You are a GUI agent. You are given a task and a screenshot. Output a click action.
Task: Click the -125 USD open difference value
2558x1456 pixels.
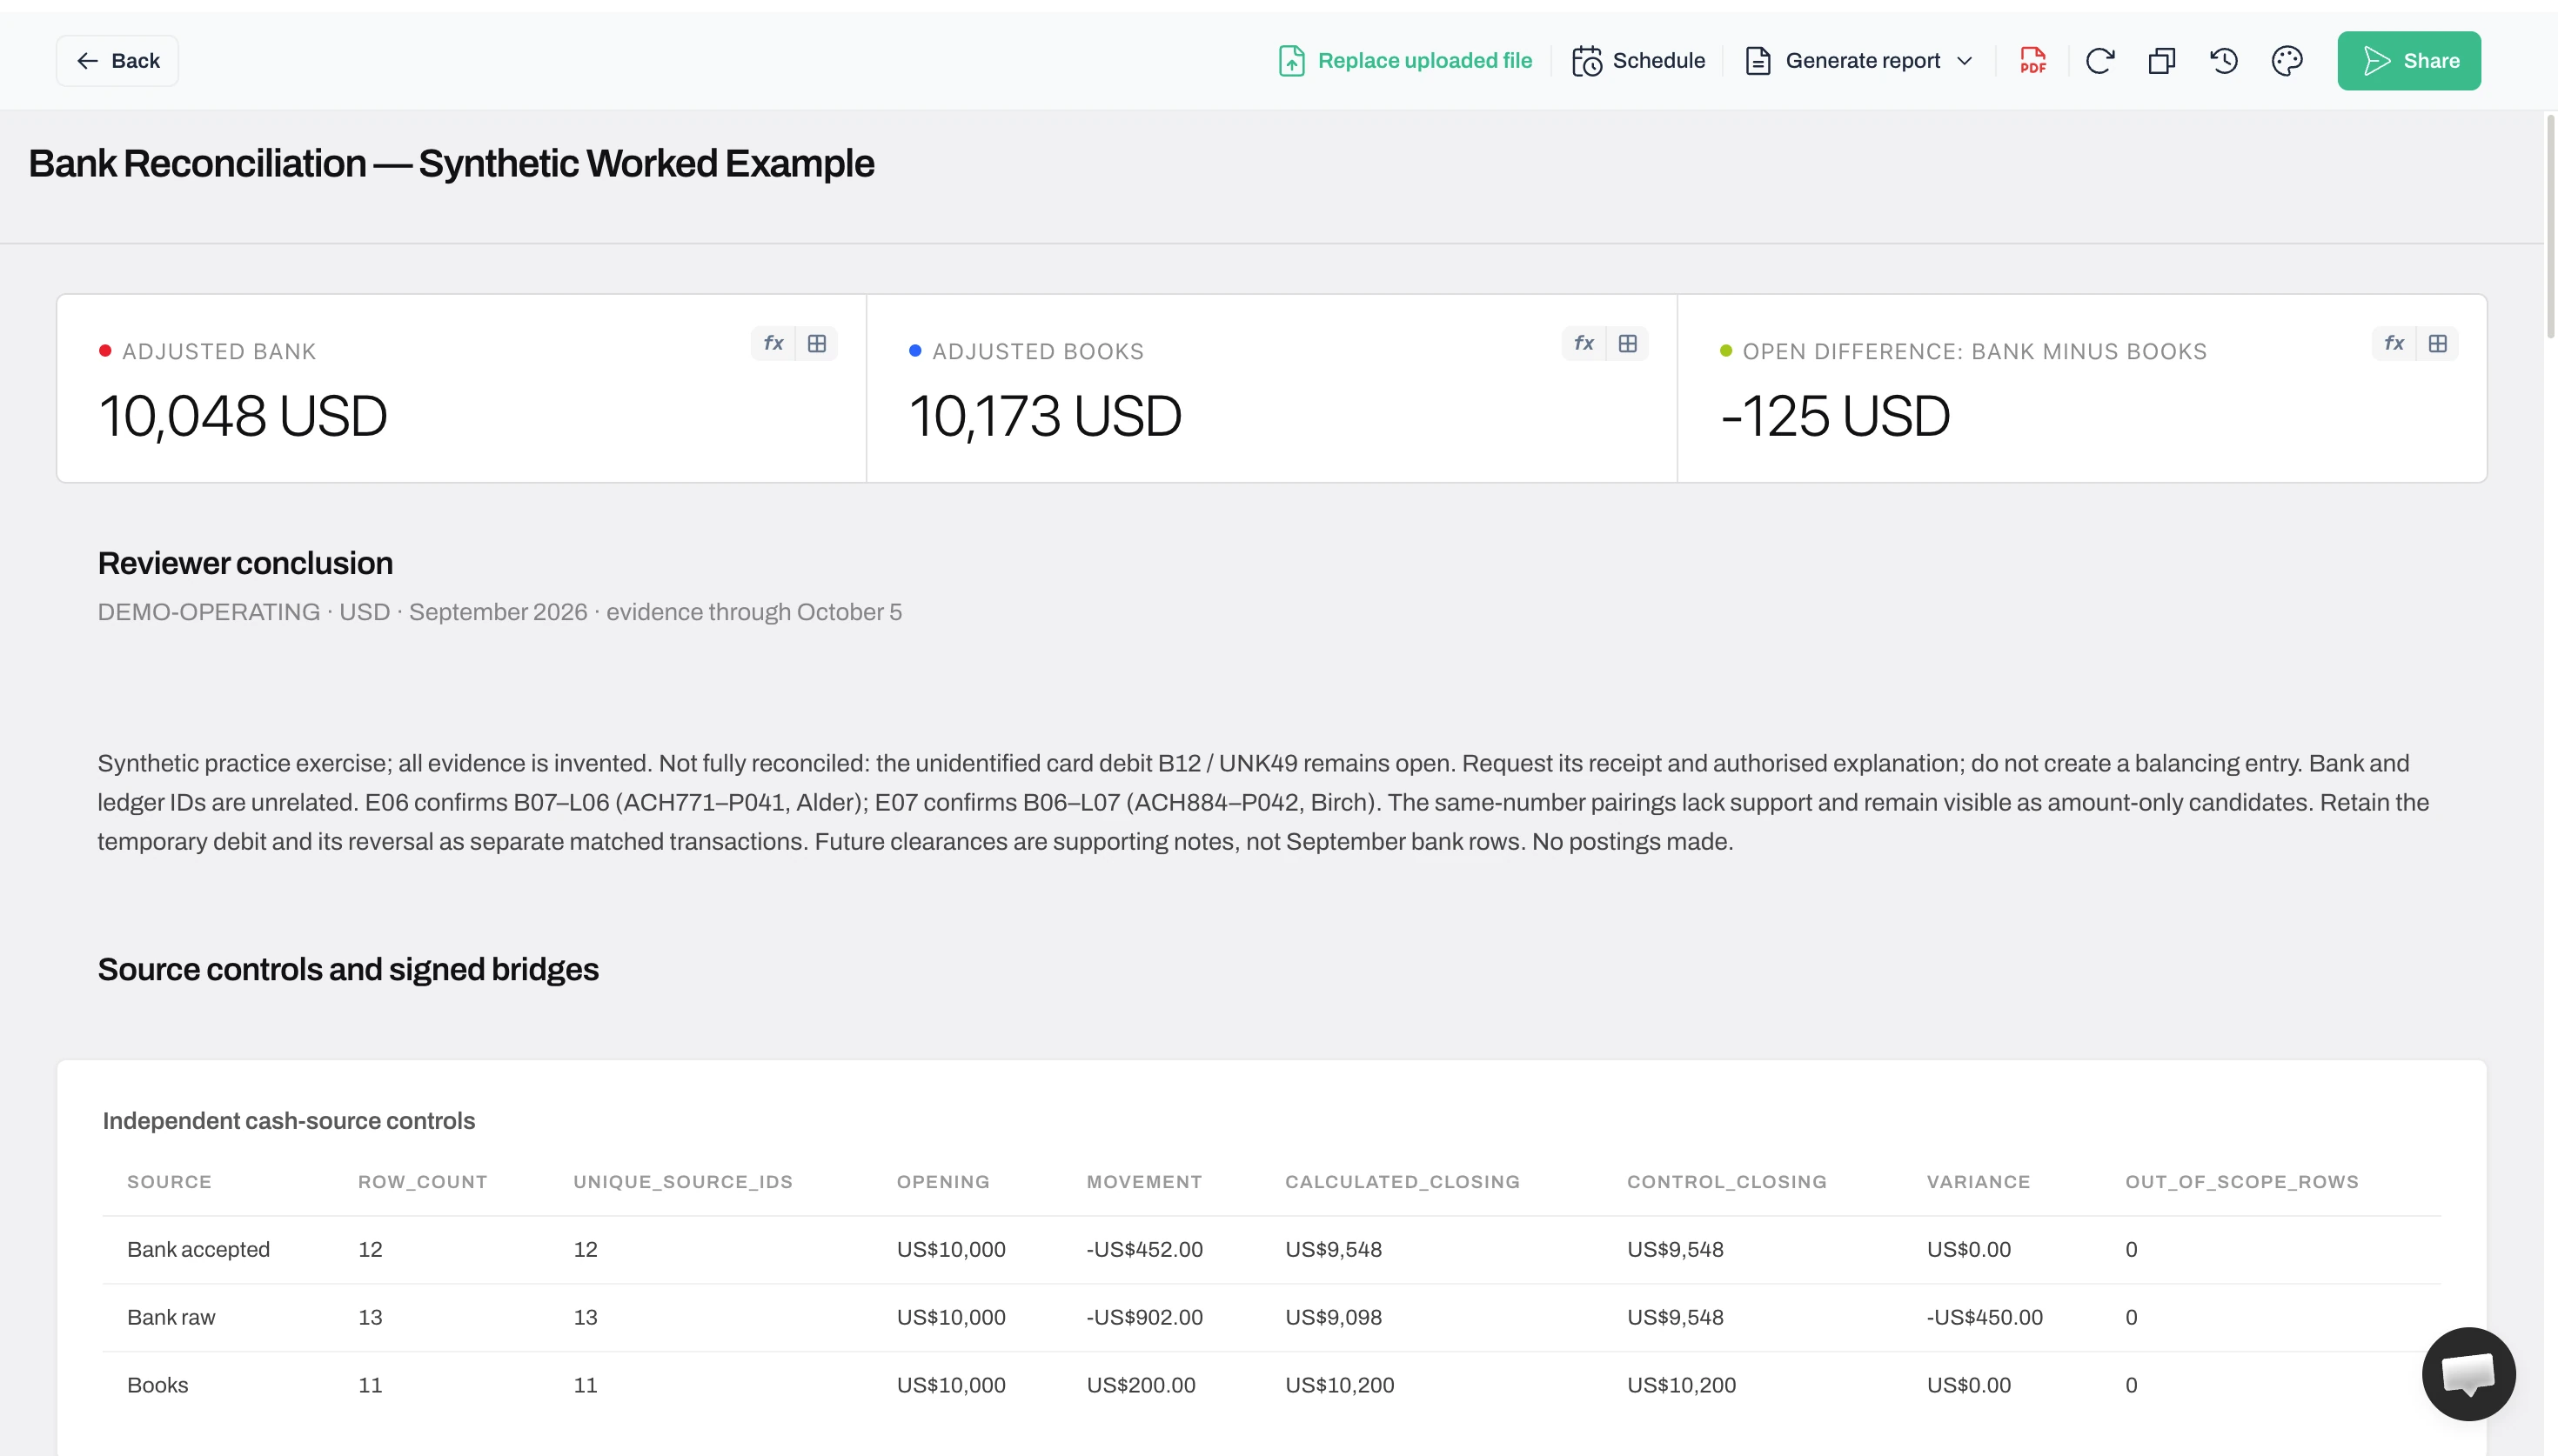click(x=1834, y=416)
